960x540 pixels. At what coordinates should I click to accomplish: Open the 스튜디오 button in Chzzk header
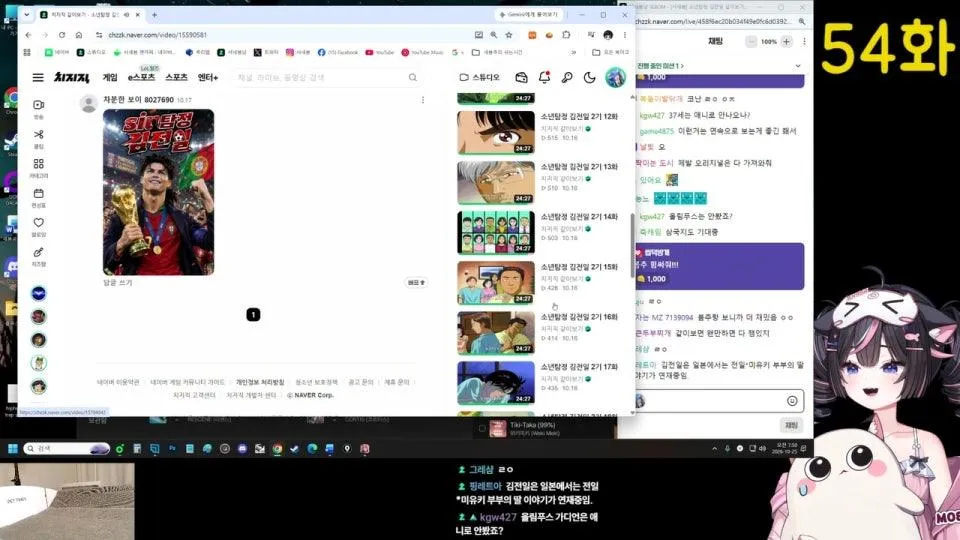tap(479, 78)
